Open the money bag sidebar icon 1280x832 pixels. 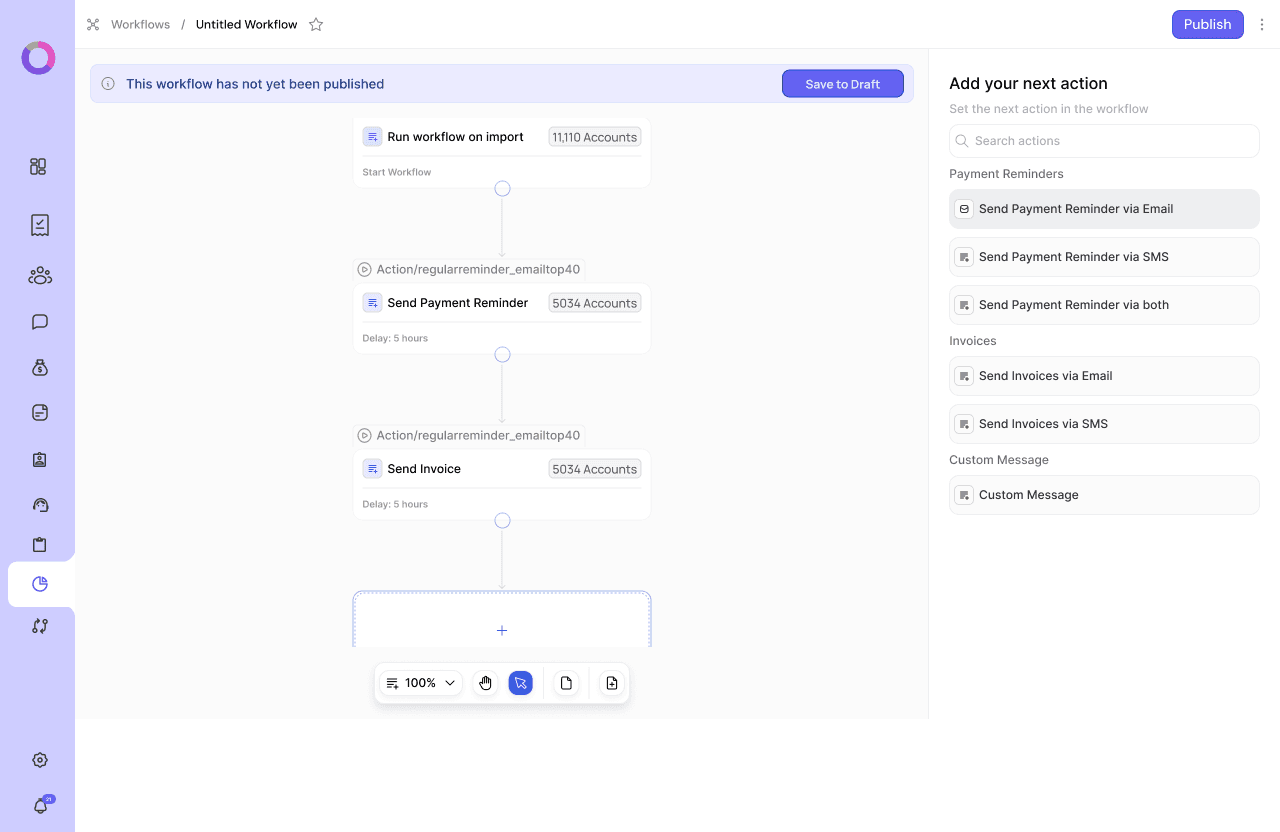40,367
